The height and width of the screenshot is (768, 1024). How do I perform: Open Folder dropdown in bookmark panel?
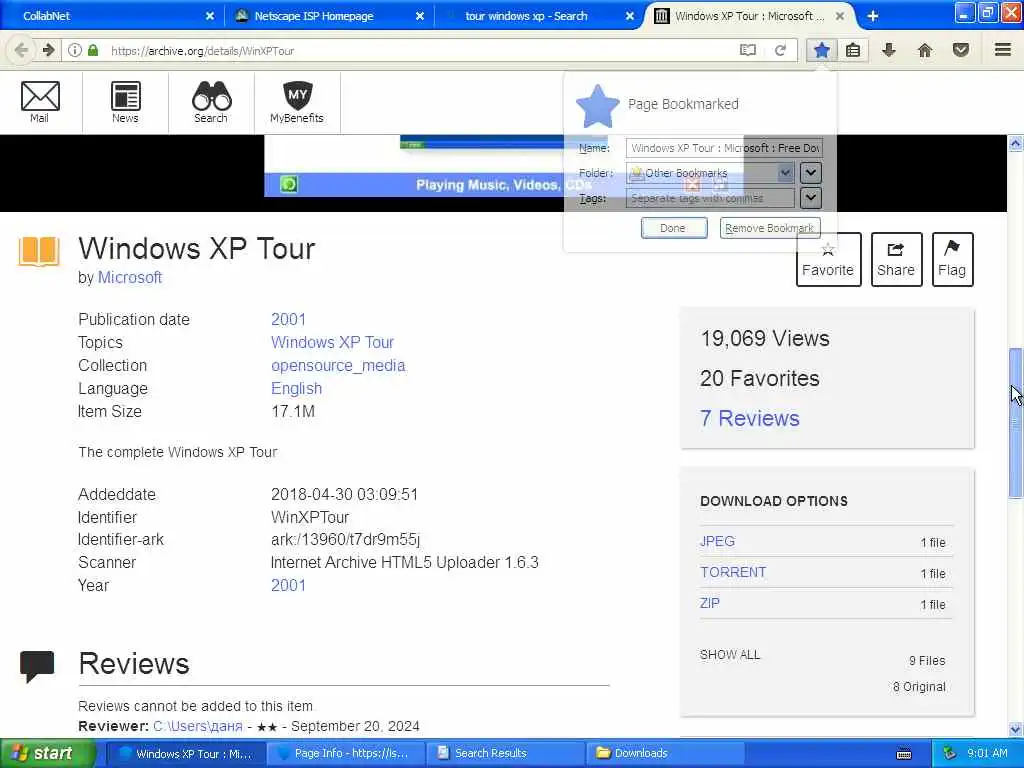[x=710, y=173]
